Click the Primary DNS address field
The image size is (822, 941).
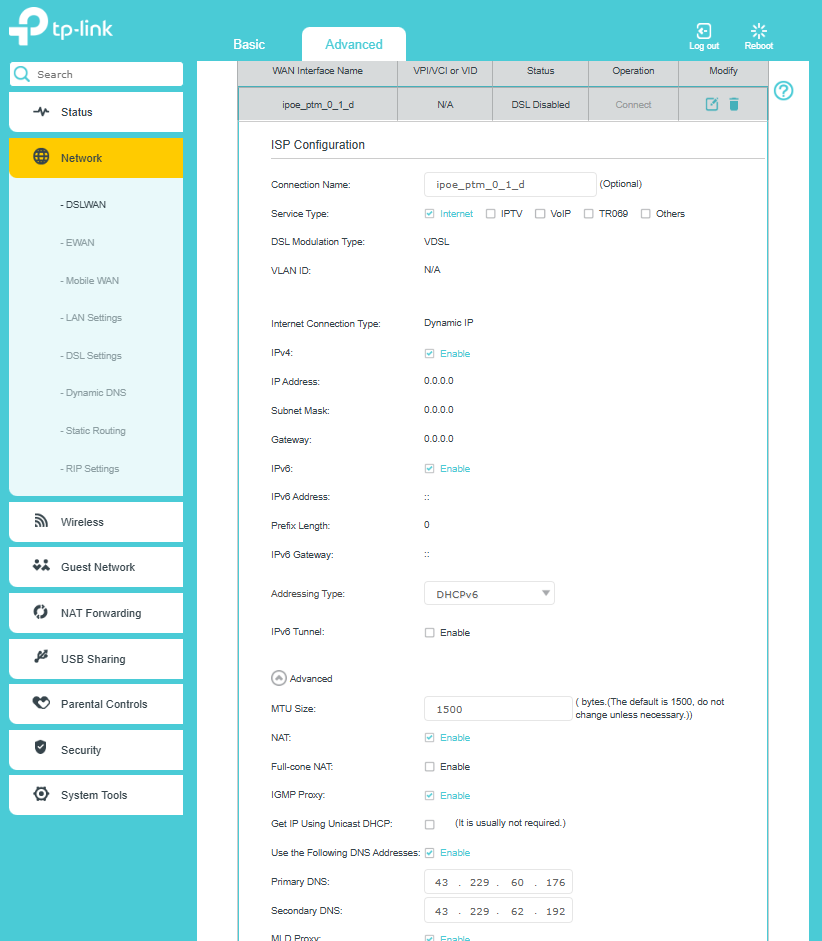(498, 882)
